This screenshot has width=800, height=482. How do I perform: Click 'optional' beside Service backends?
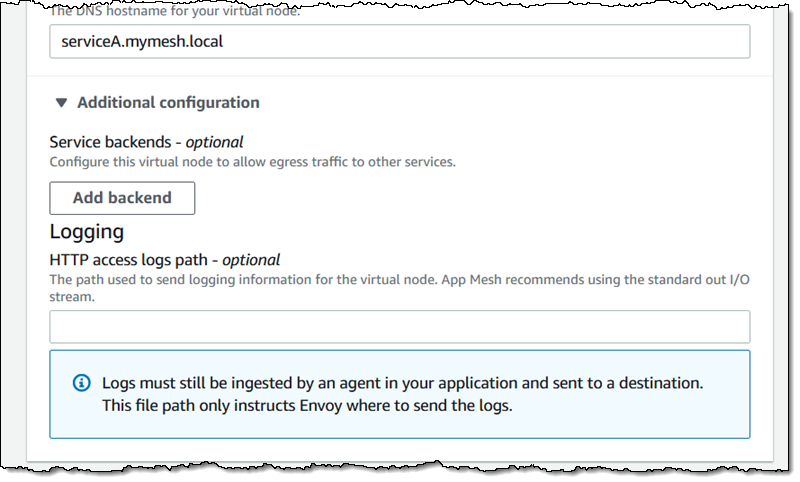click(x=214, y=142)
